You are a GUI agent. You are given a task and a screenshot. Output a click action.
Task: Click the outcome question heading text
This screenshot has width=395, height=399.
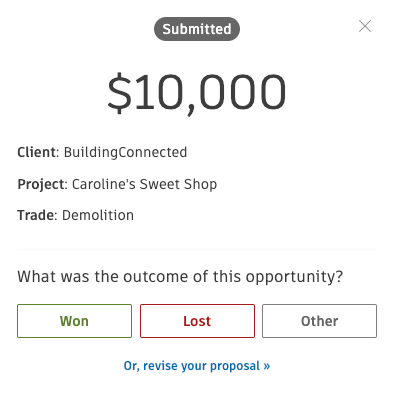pos(180,277)
